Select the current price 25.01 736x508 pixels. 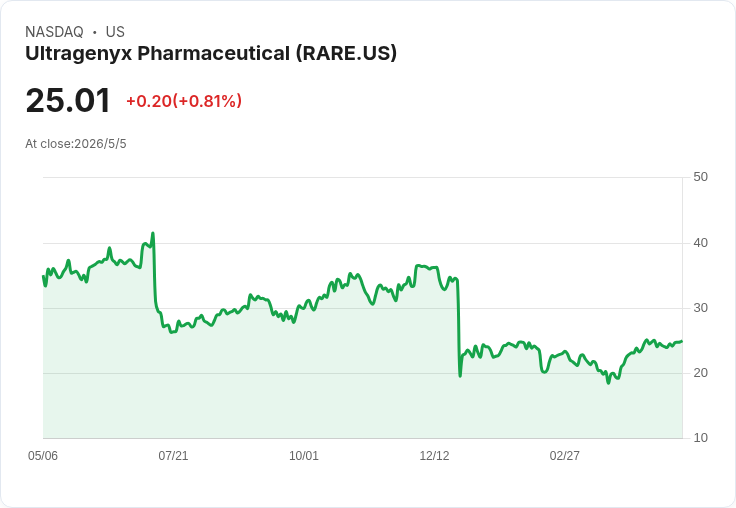68,100
